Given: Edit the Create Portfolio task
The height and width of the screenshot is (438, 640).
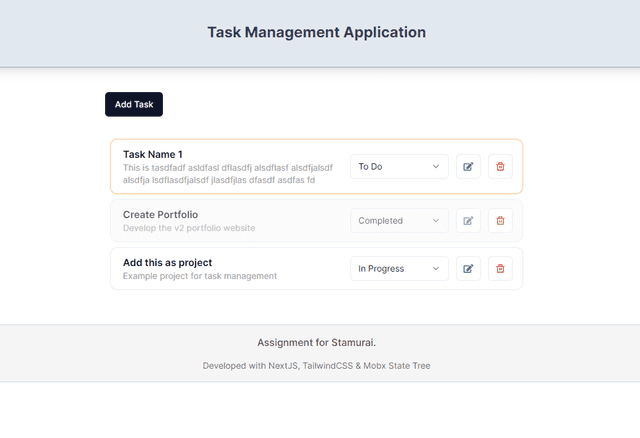Looking at the screenshot, I should point(468,220).
